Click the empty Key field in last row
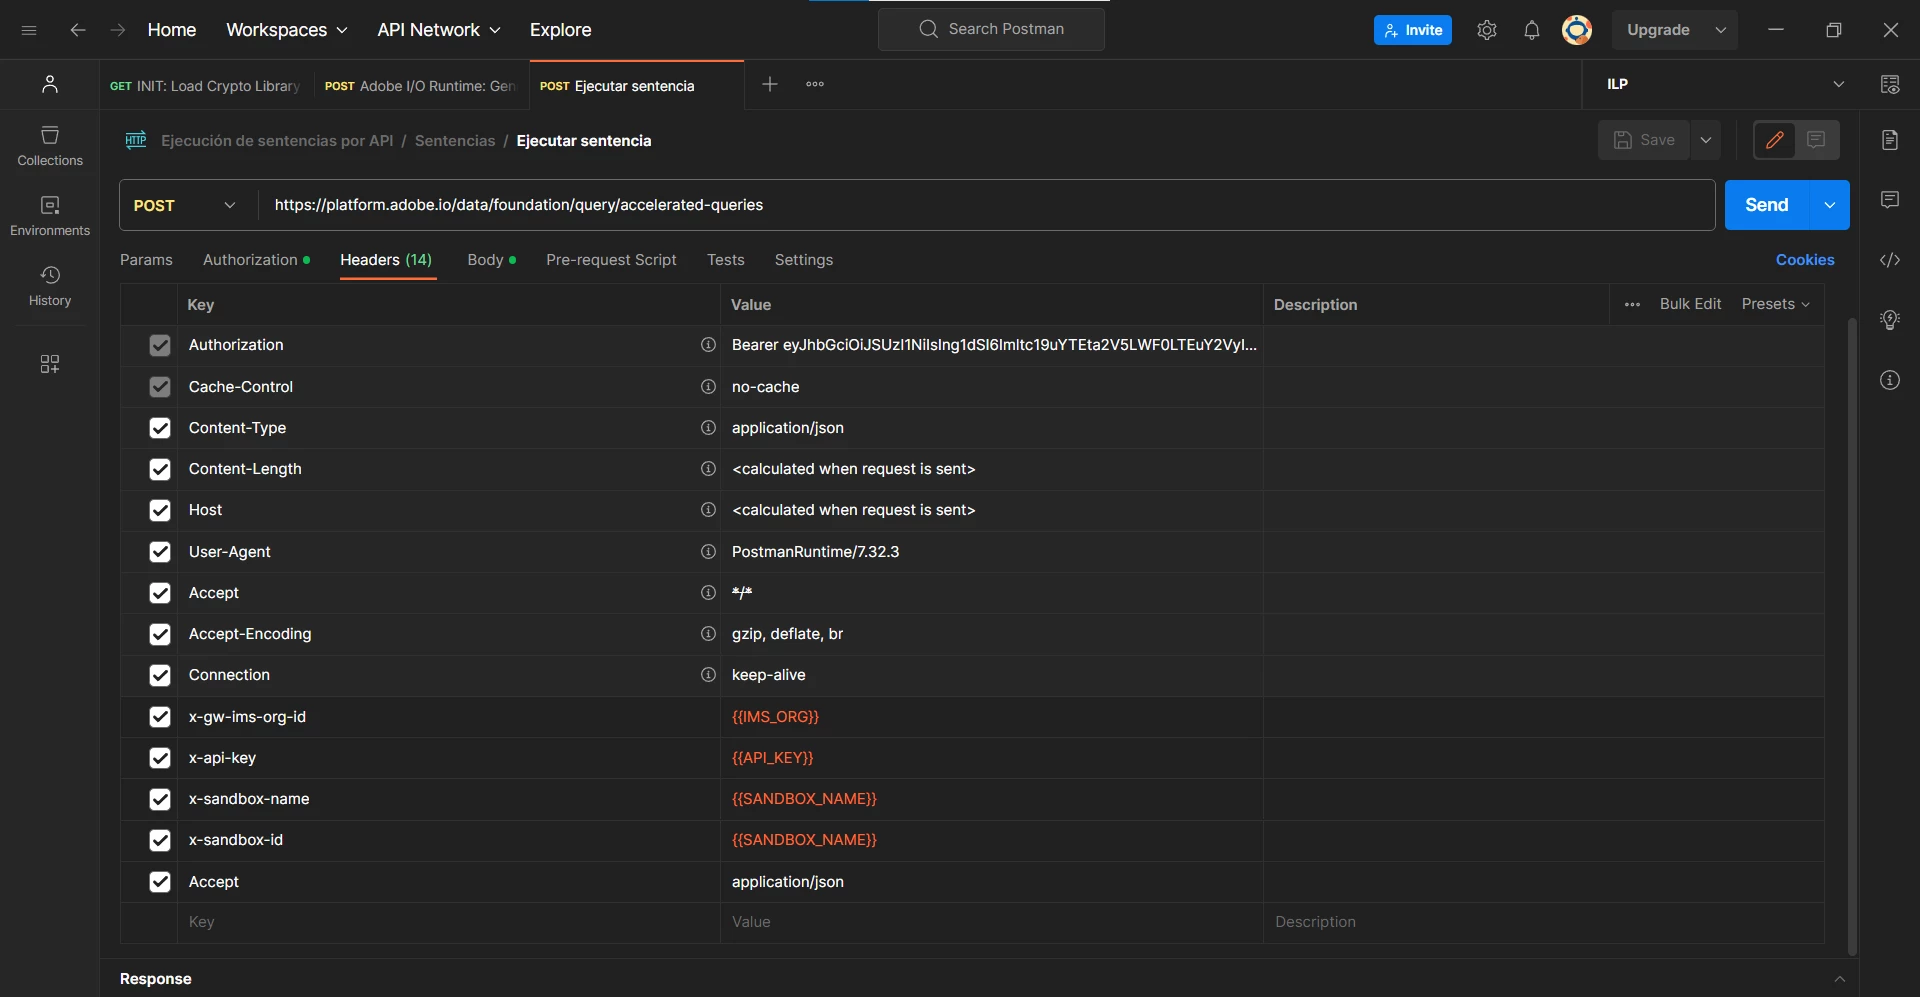Screen dimensions: 1920x997 pos(449,922)
